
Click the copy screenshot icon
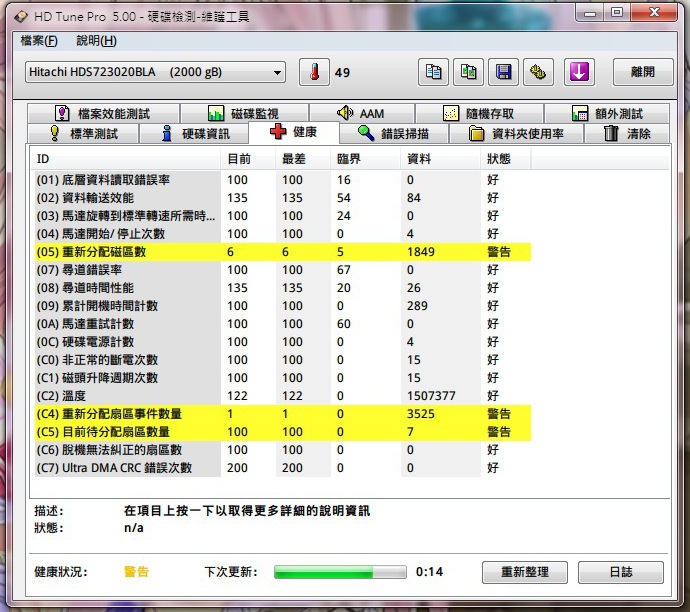pos(468,72)
